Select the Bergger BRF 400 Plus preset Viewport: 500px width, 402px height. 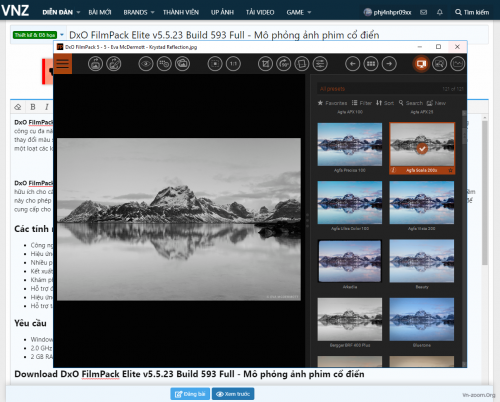click(x=350, y=319)
